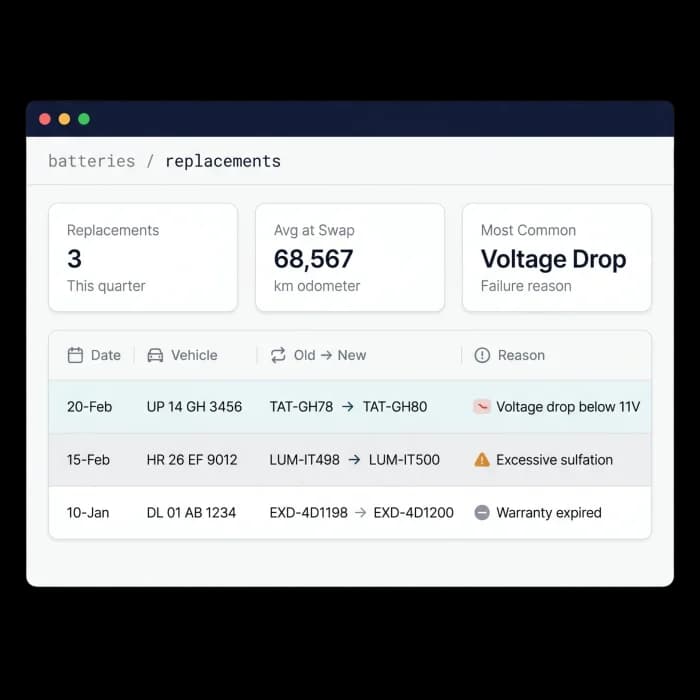Click vehicle DL 01 AB 1234
The height and width of the screenshot is (700, 700).
(191, 512)
